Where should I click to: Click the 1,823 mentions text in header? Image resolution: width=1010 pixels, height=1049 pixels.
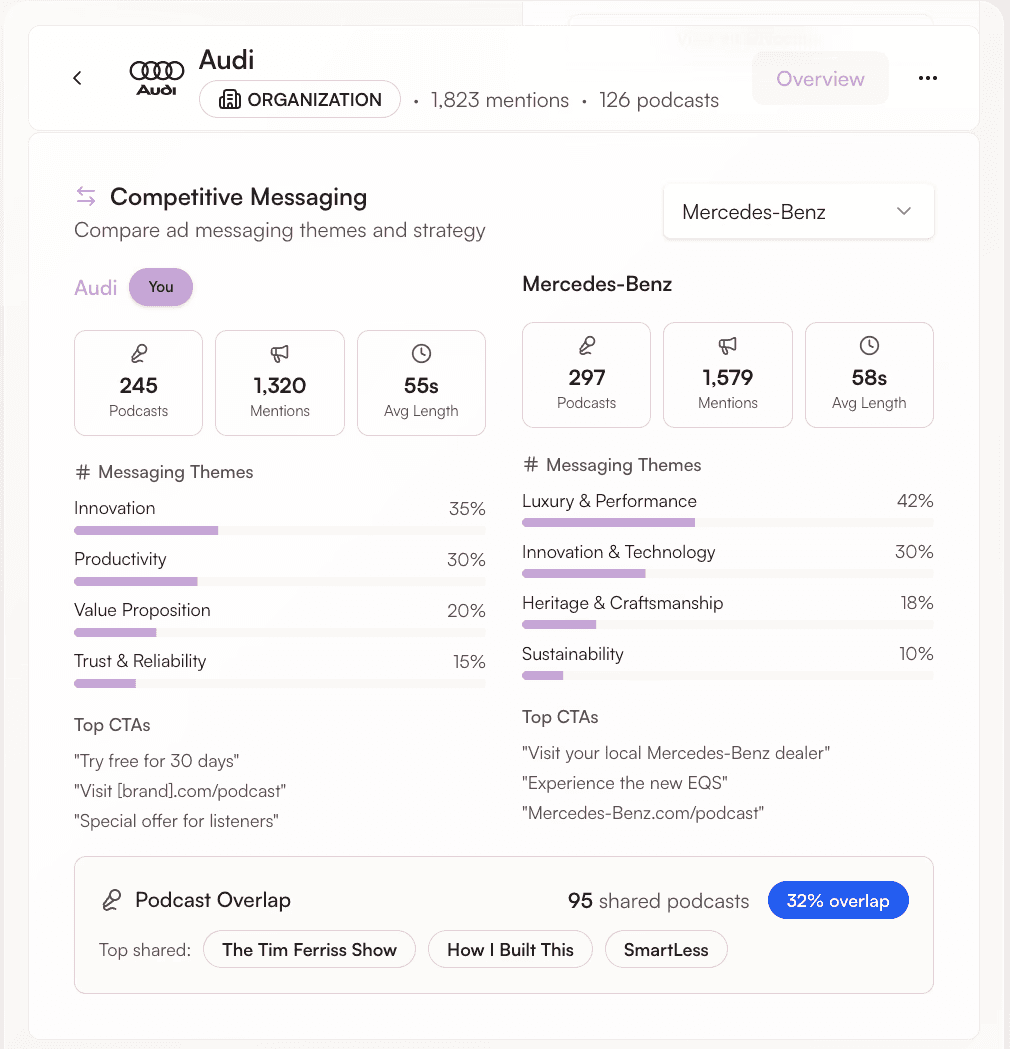(x=500, y=100)
